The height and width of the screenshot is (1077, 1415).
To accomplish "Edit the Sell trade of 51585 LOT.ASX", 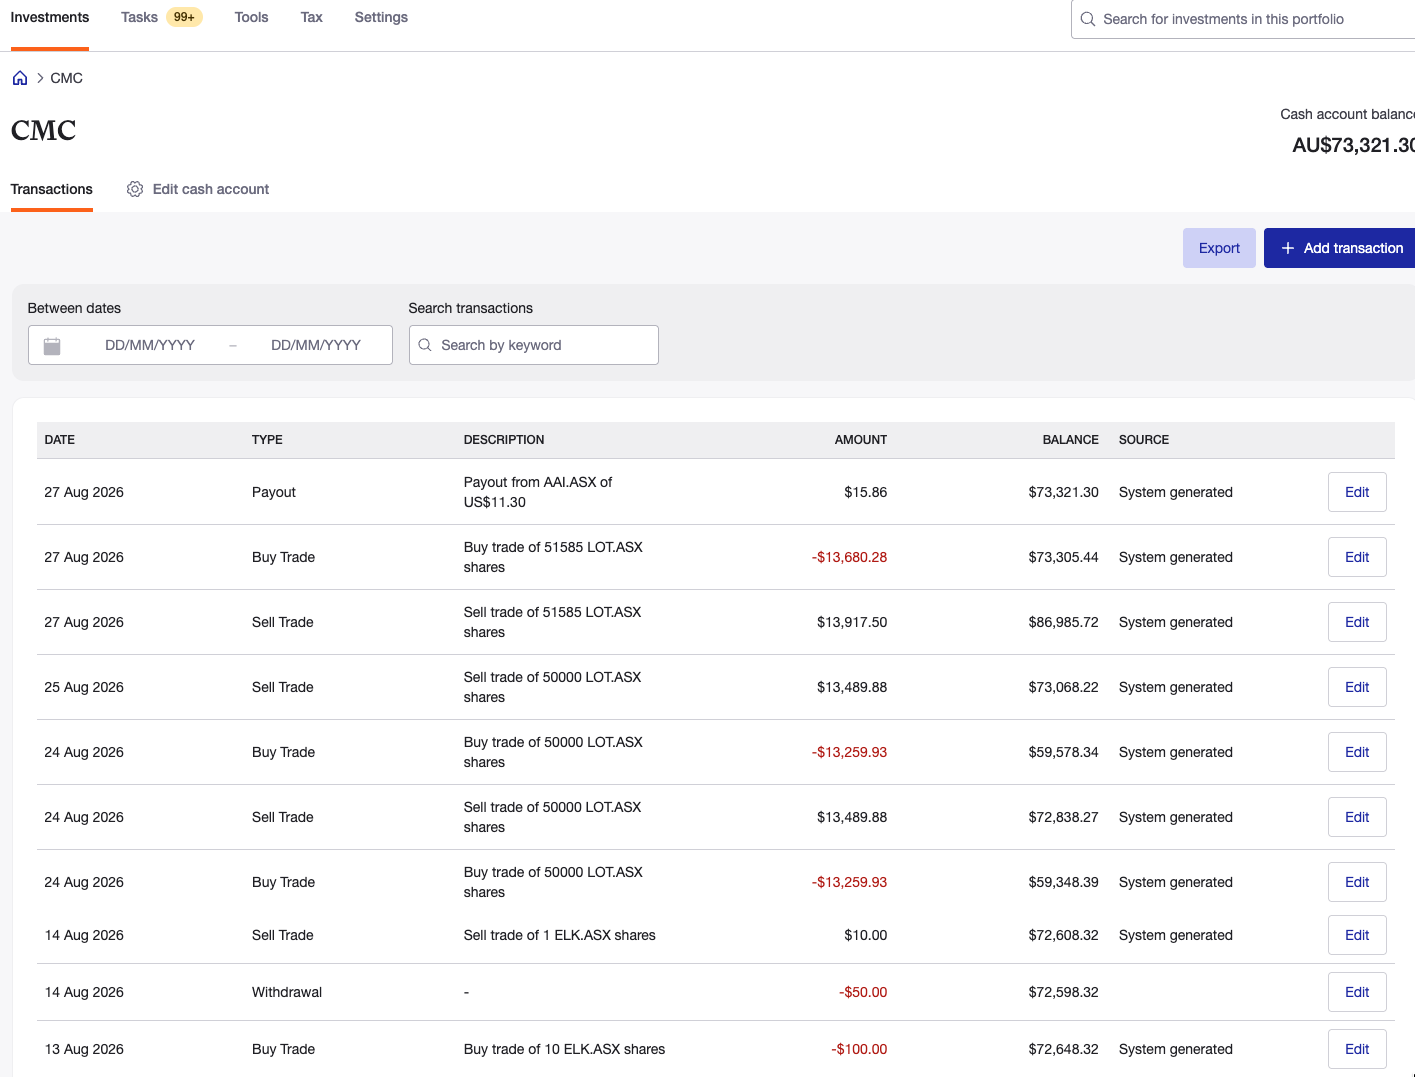I will pyautogui.click(x=1357, y=622).
